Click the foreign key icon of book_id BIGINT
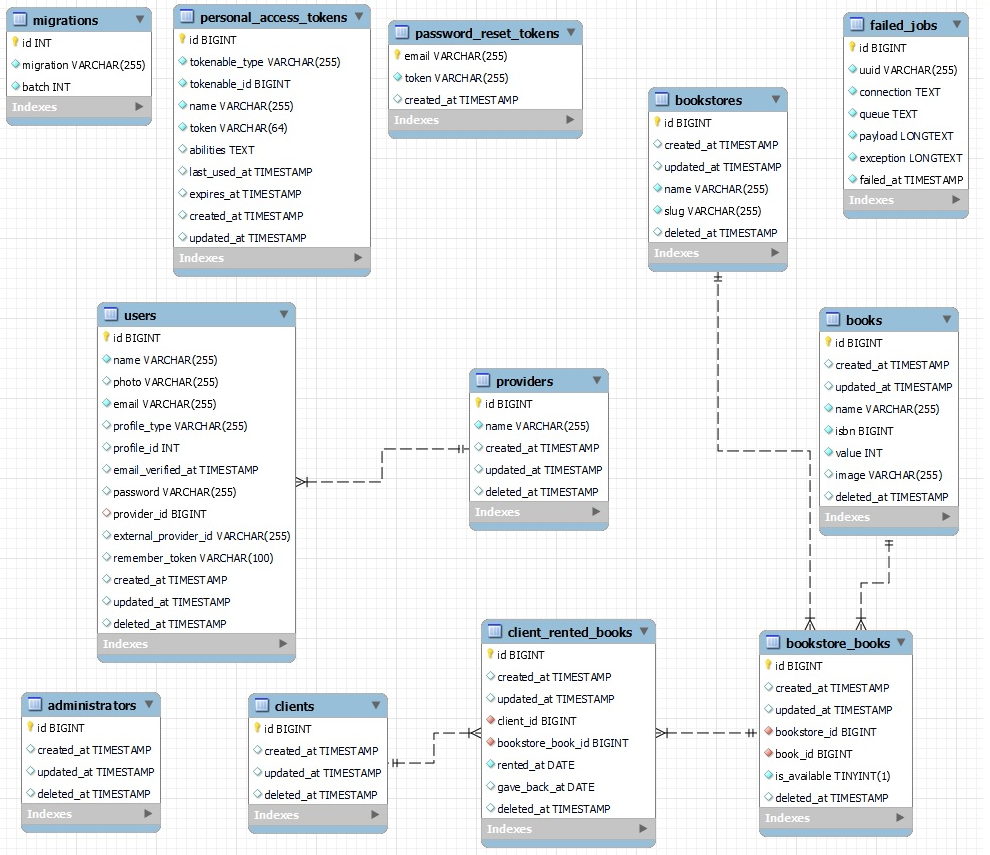 click(x=768, y=753)
